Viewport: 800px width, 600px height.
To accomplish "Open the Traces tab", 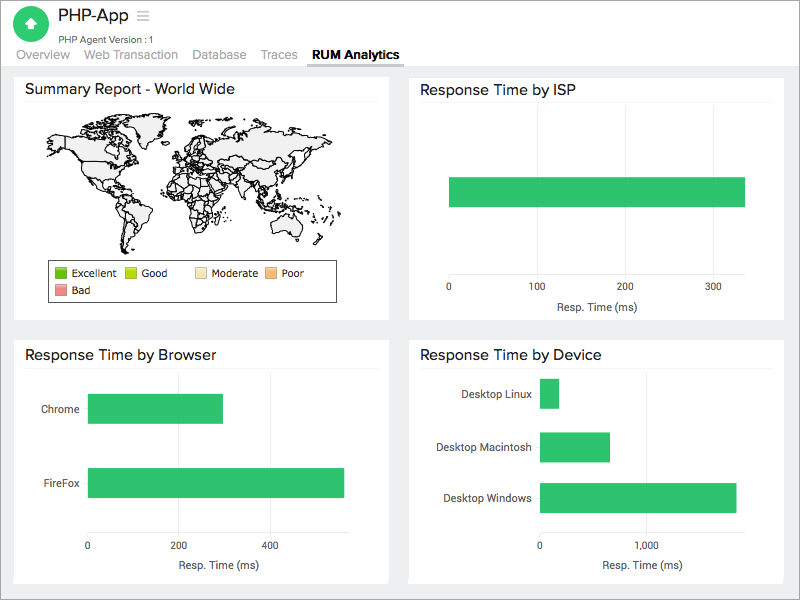I will coord(279,55).
